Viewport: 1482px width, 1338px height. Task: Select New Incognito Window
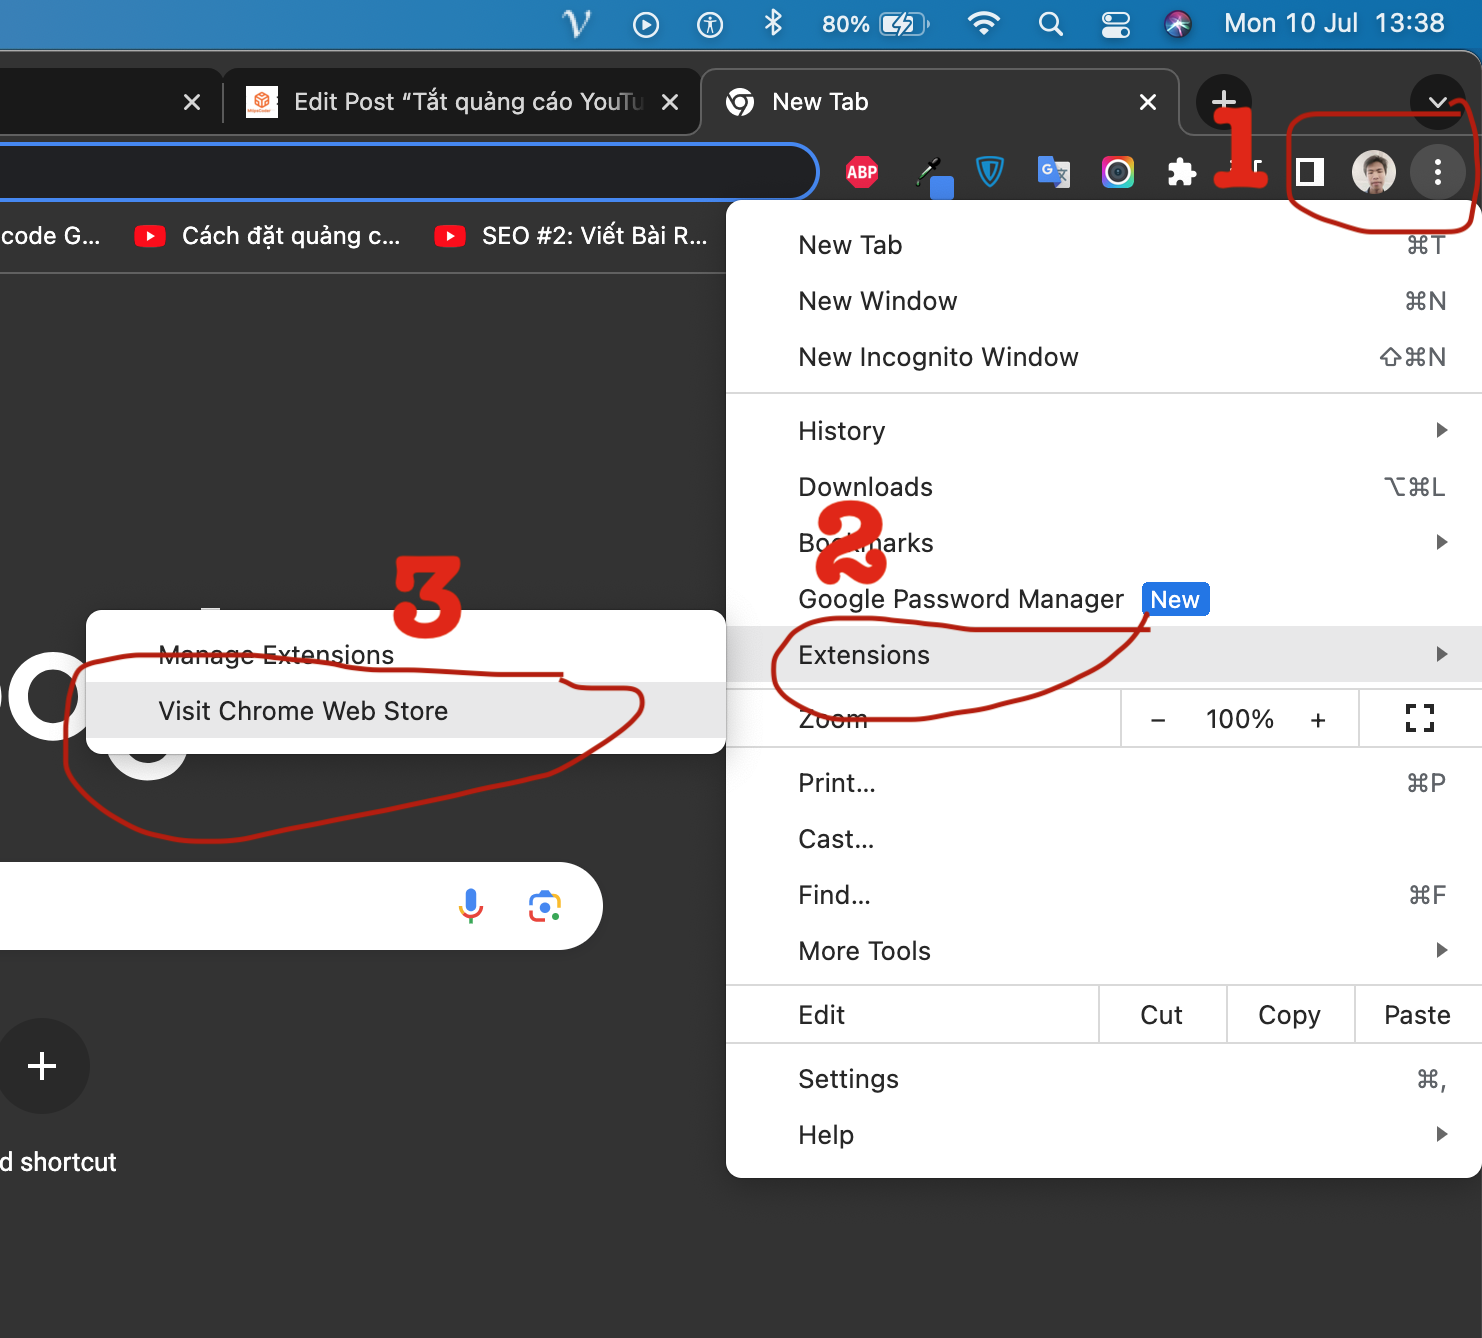click(x=1104, y=357)
